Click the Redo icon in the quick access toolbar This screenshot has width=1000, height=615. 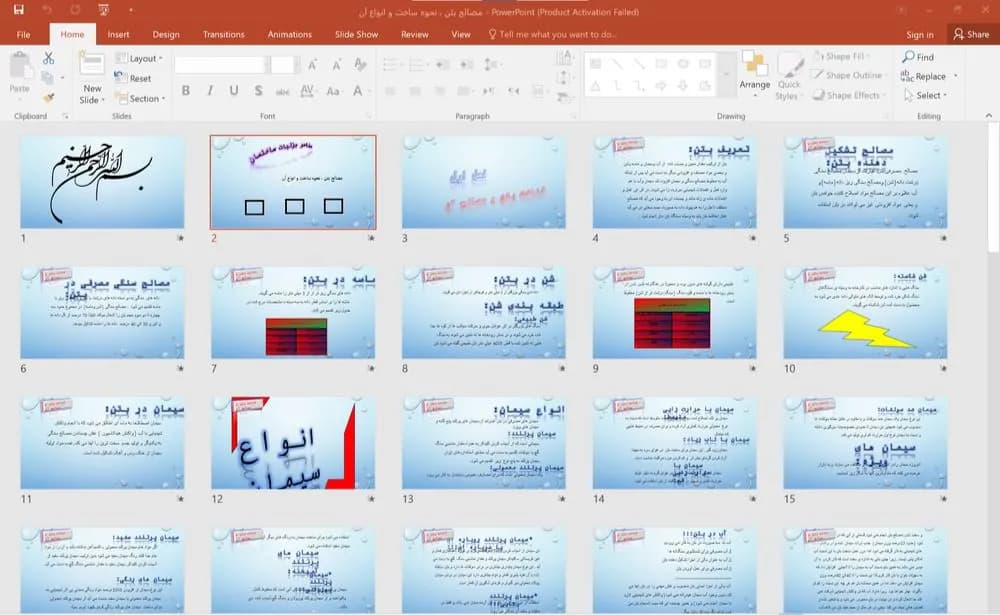click(x=76, y=10)
